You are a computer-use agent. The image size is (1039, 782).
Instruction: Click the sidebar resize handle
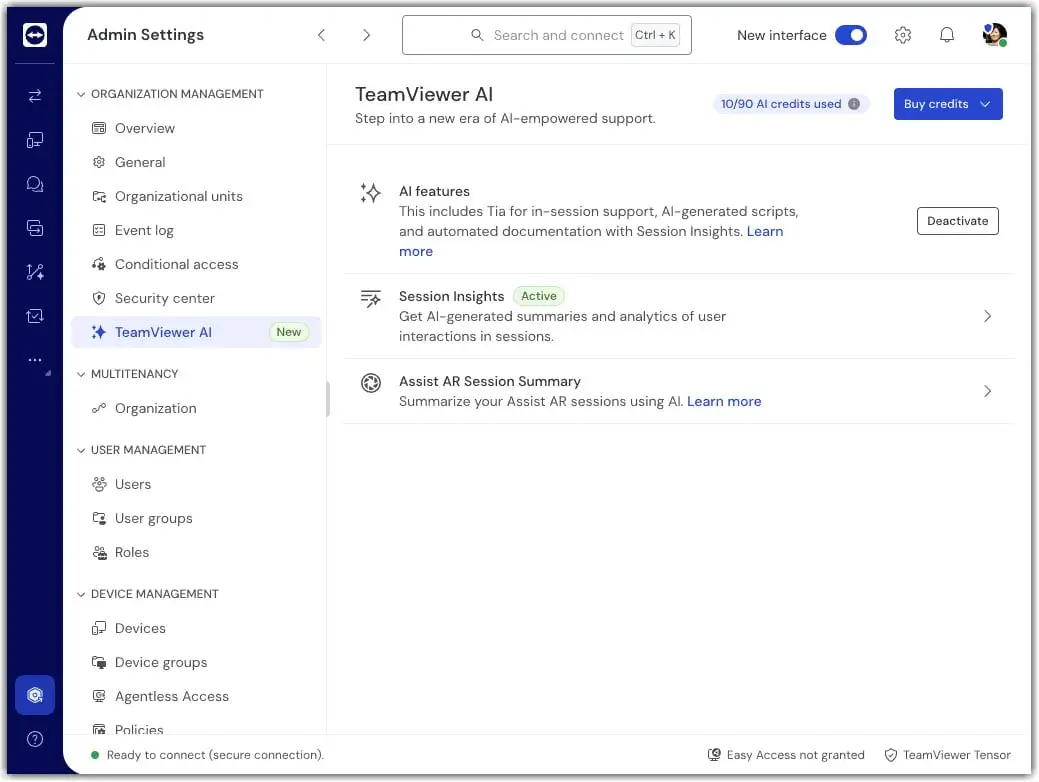(x=328, y=399)
